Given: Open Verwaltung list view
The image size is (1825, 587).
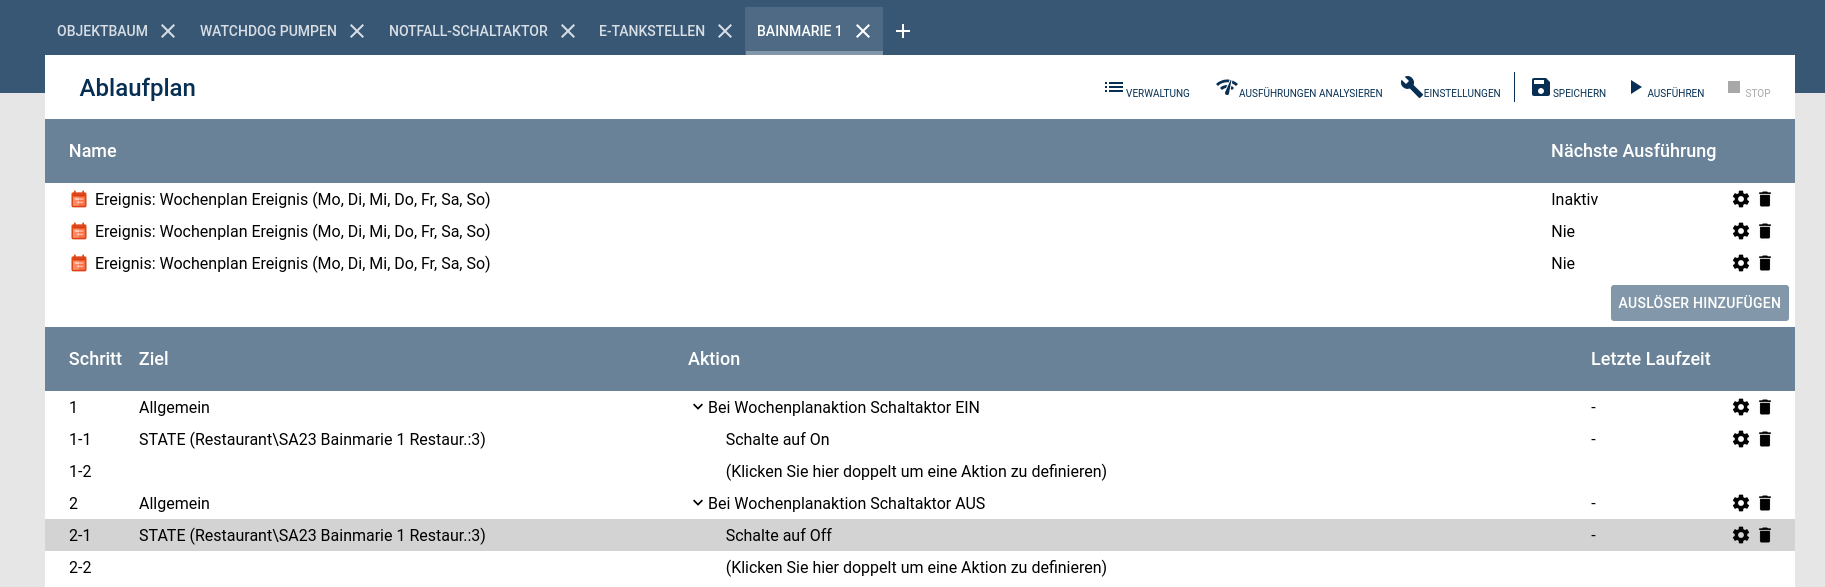Looking at the screenshot, I should tap(1146, 89).
